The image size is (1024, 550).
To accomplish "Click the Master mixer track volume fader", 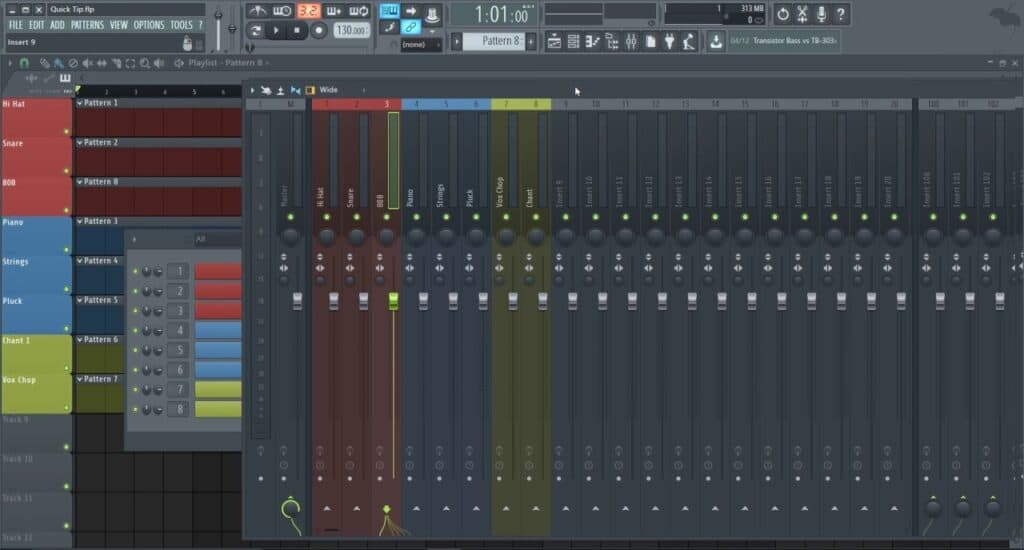I will (x=297, y=300).
